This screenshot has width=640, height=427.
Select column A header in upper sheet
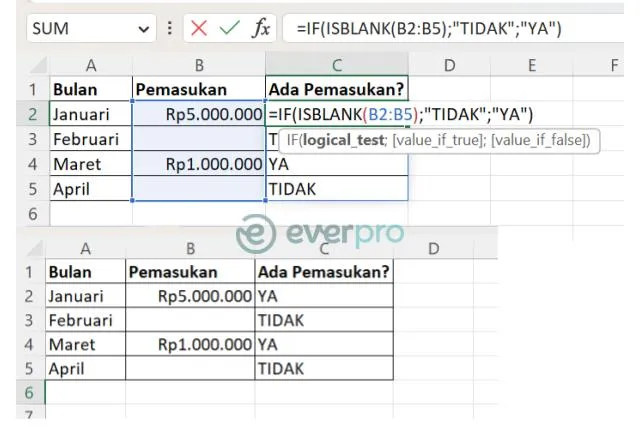point(91,65)
